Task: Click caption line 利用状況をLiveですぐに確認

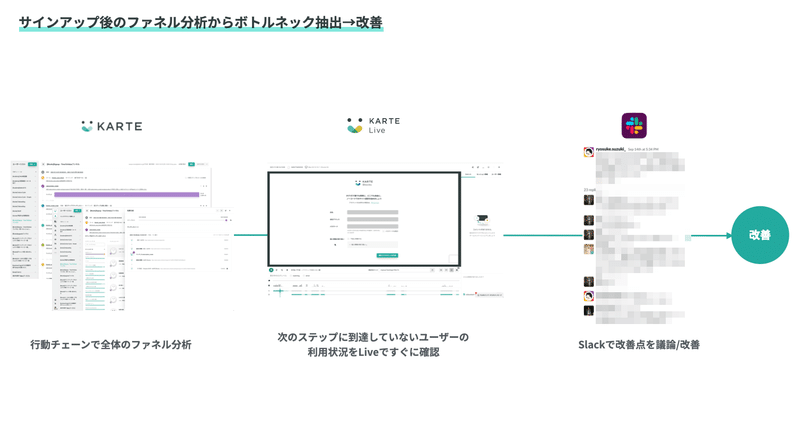Action: point(373,352)
